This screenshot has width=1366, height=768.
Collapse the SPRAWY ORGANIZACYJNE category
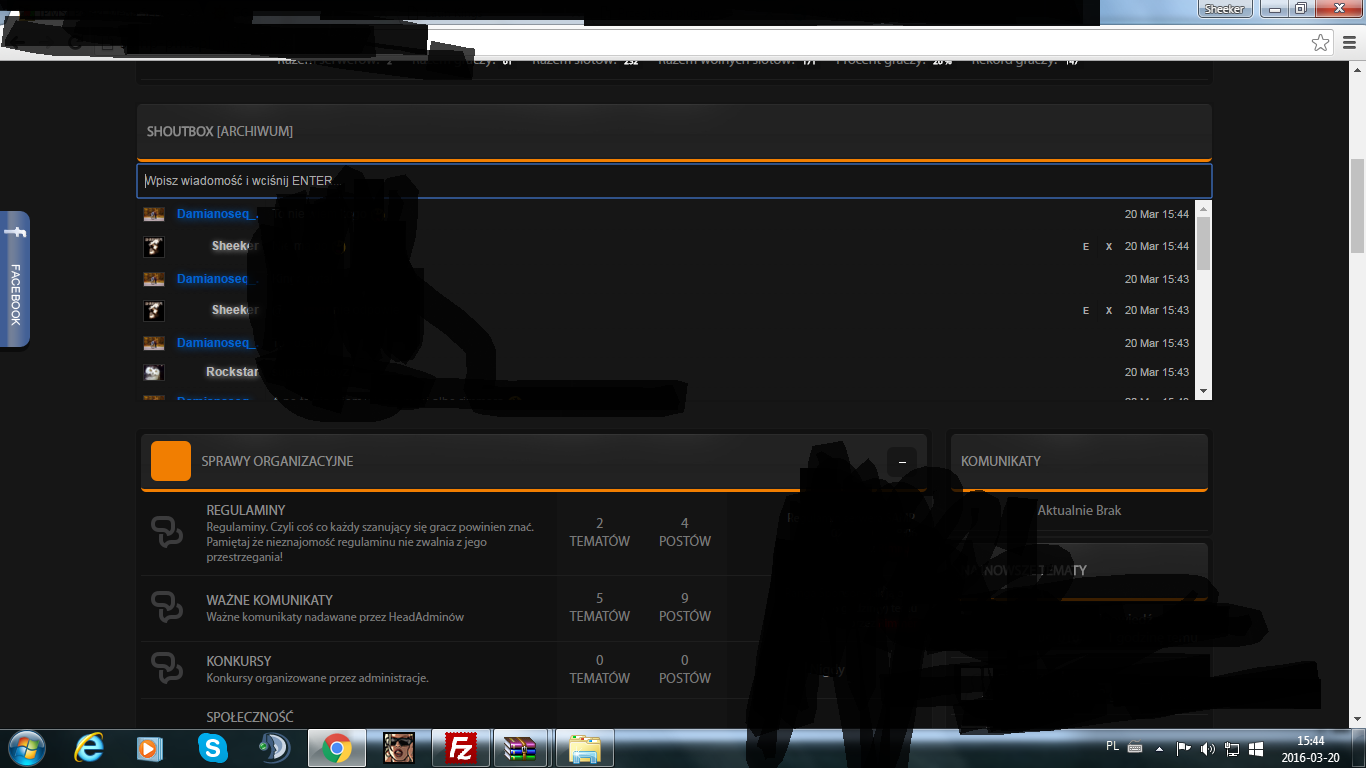[902, 462]
